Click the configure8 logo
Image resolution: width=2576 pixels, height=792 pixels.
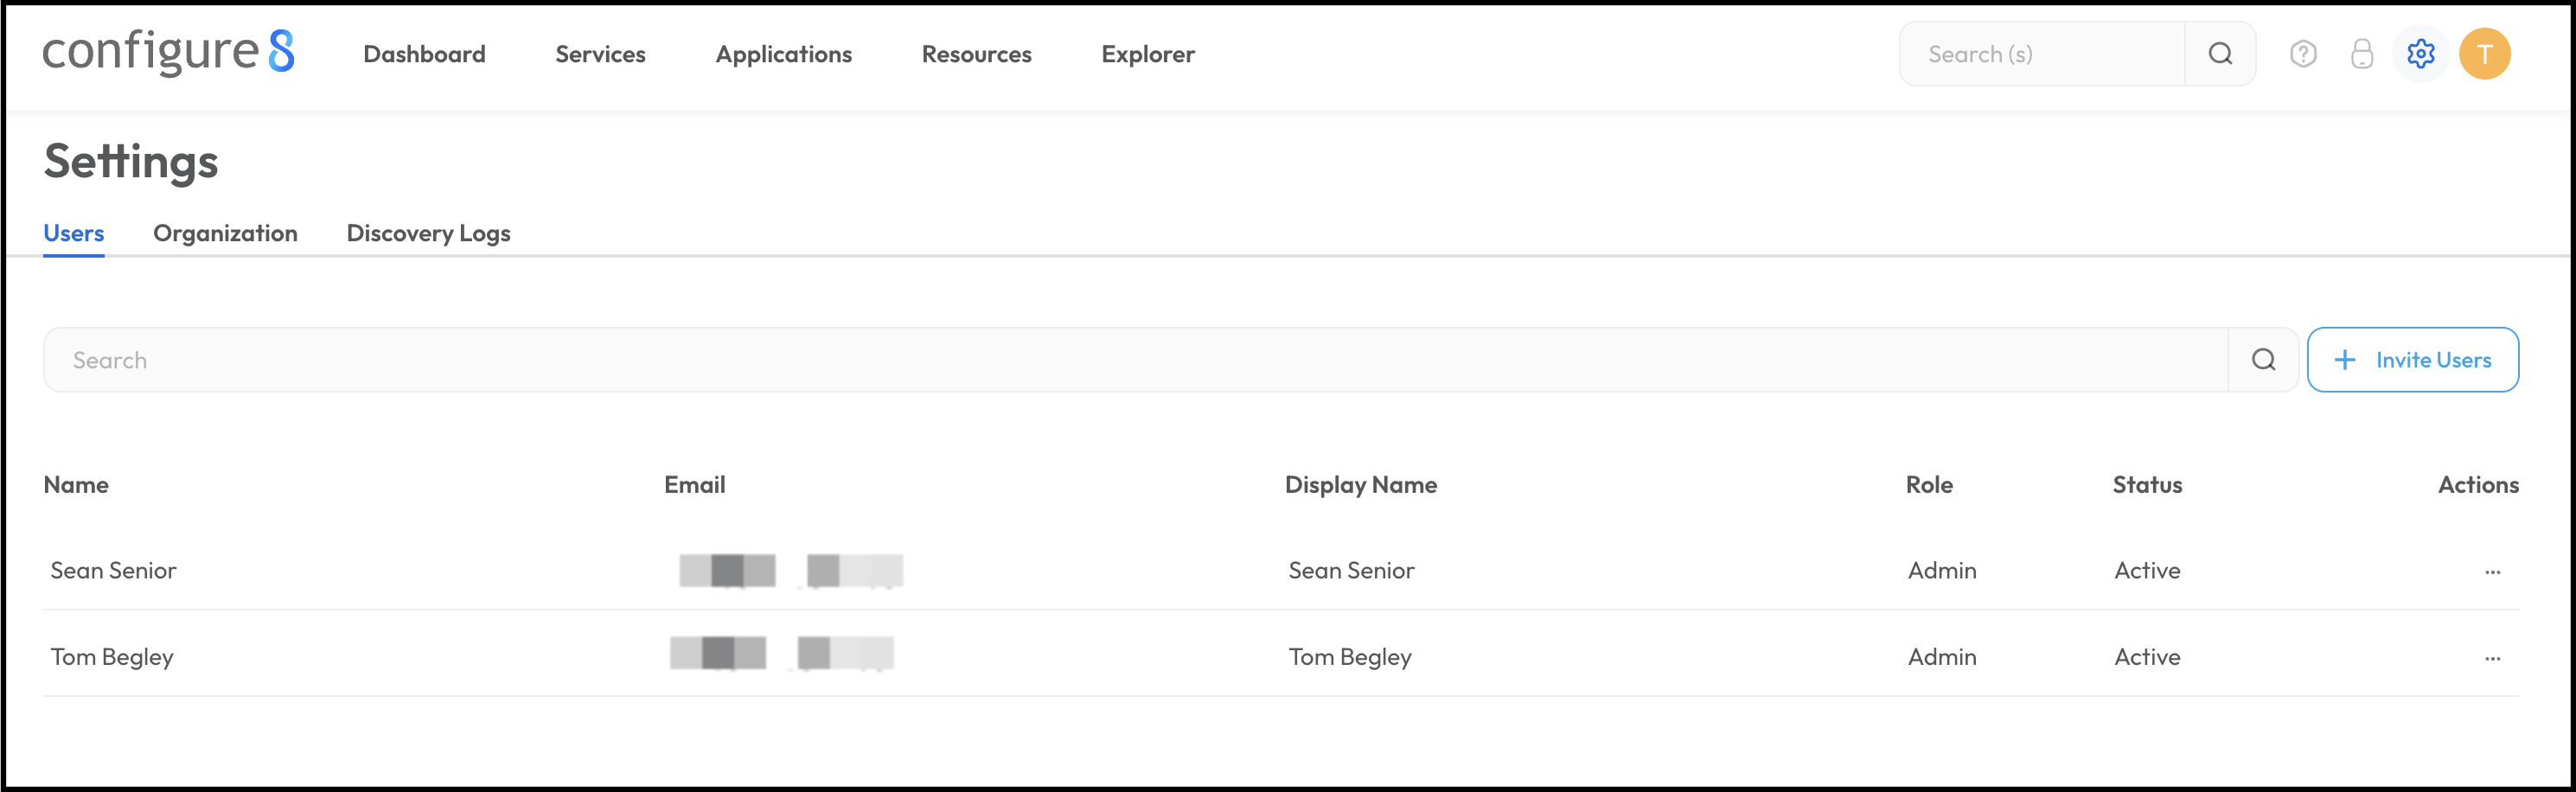click(x=168, y=52)
